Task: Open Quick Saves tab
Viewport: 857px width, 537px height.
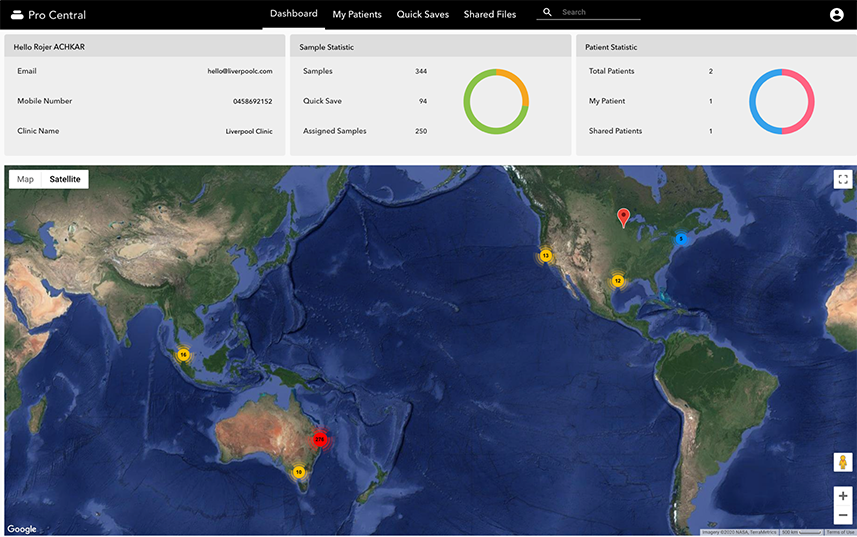Action: [422, 15]
